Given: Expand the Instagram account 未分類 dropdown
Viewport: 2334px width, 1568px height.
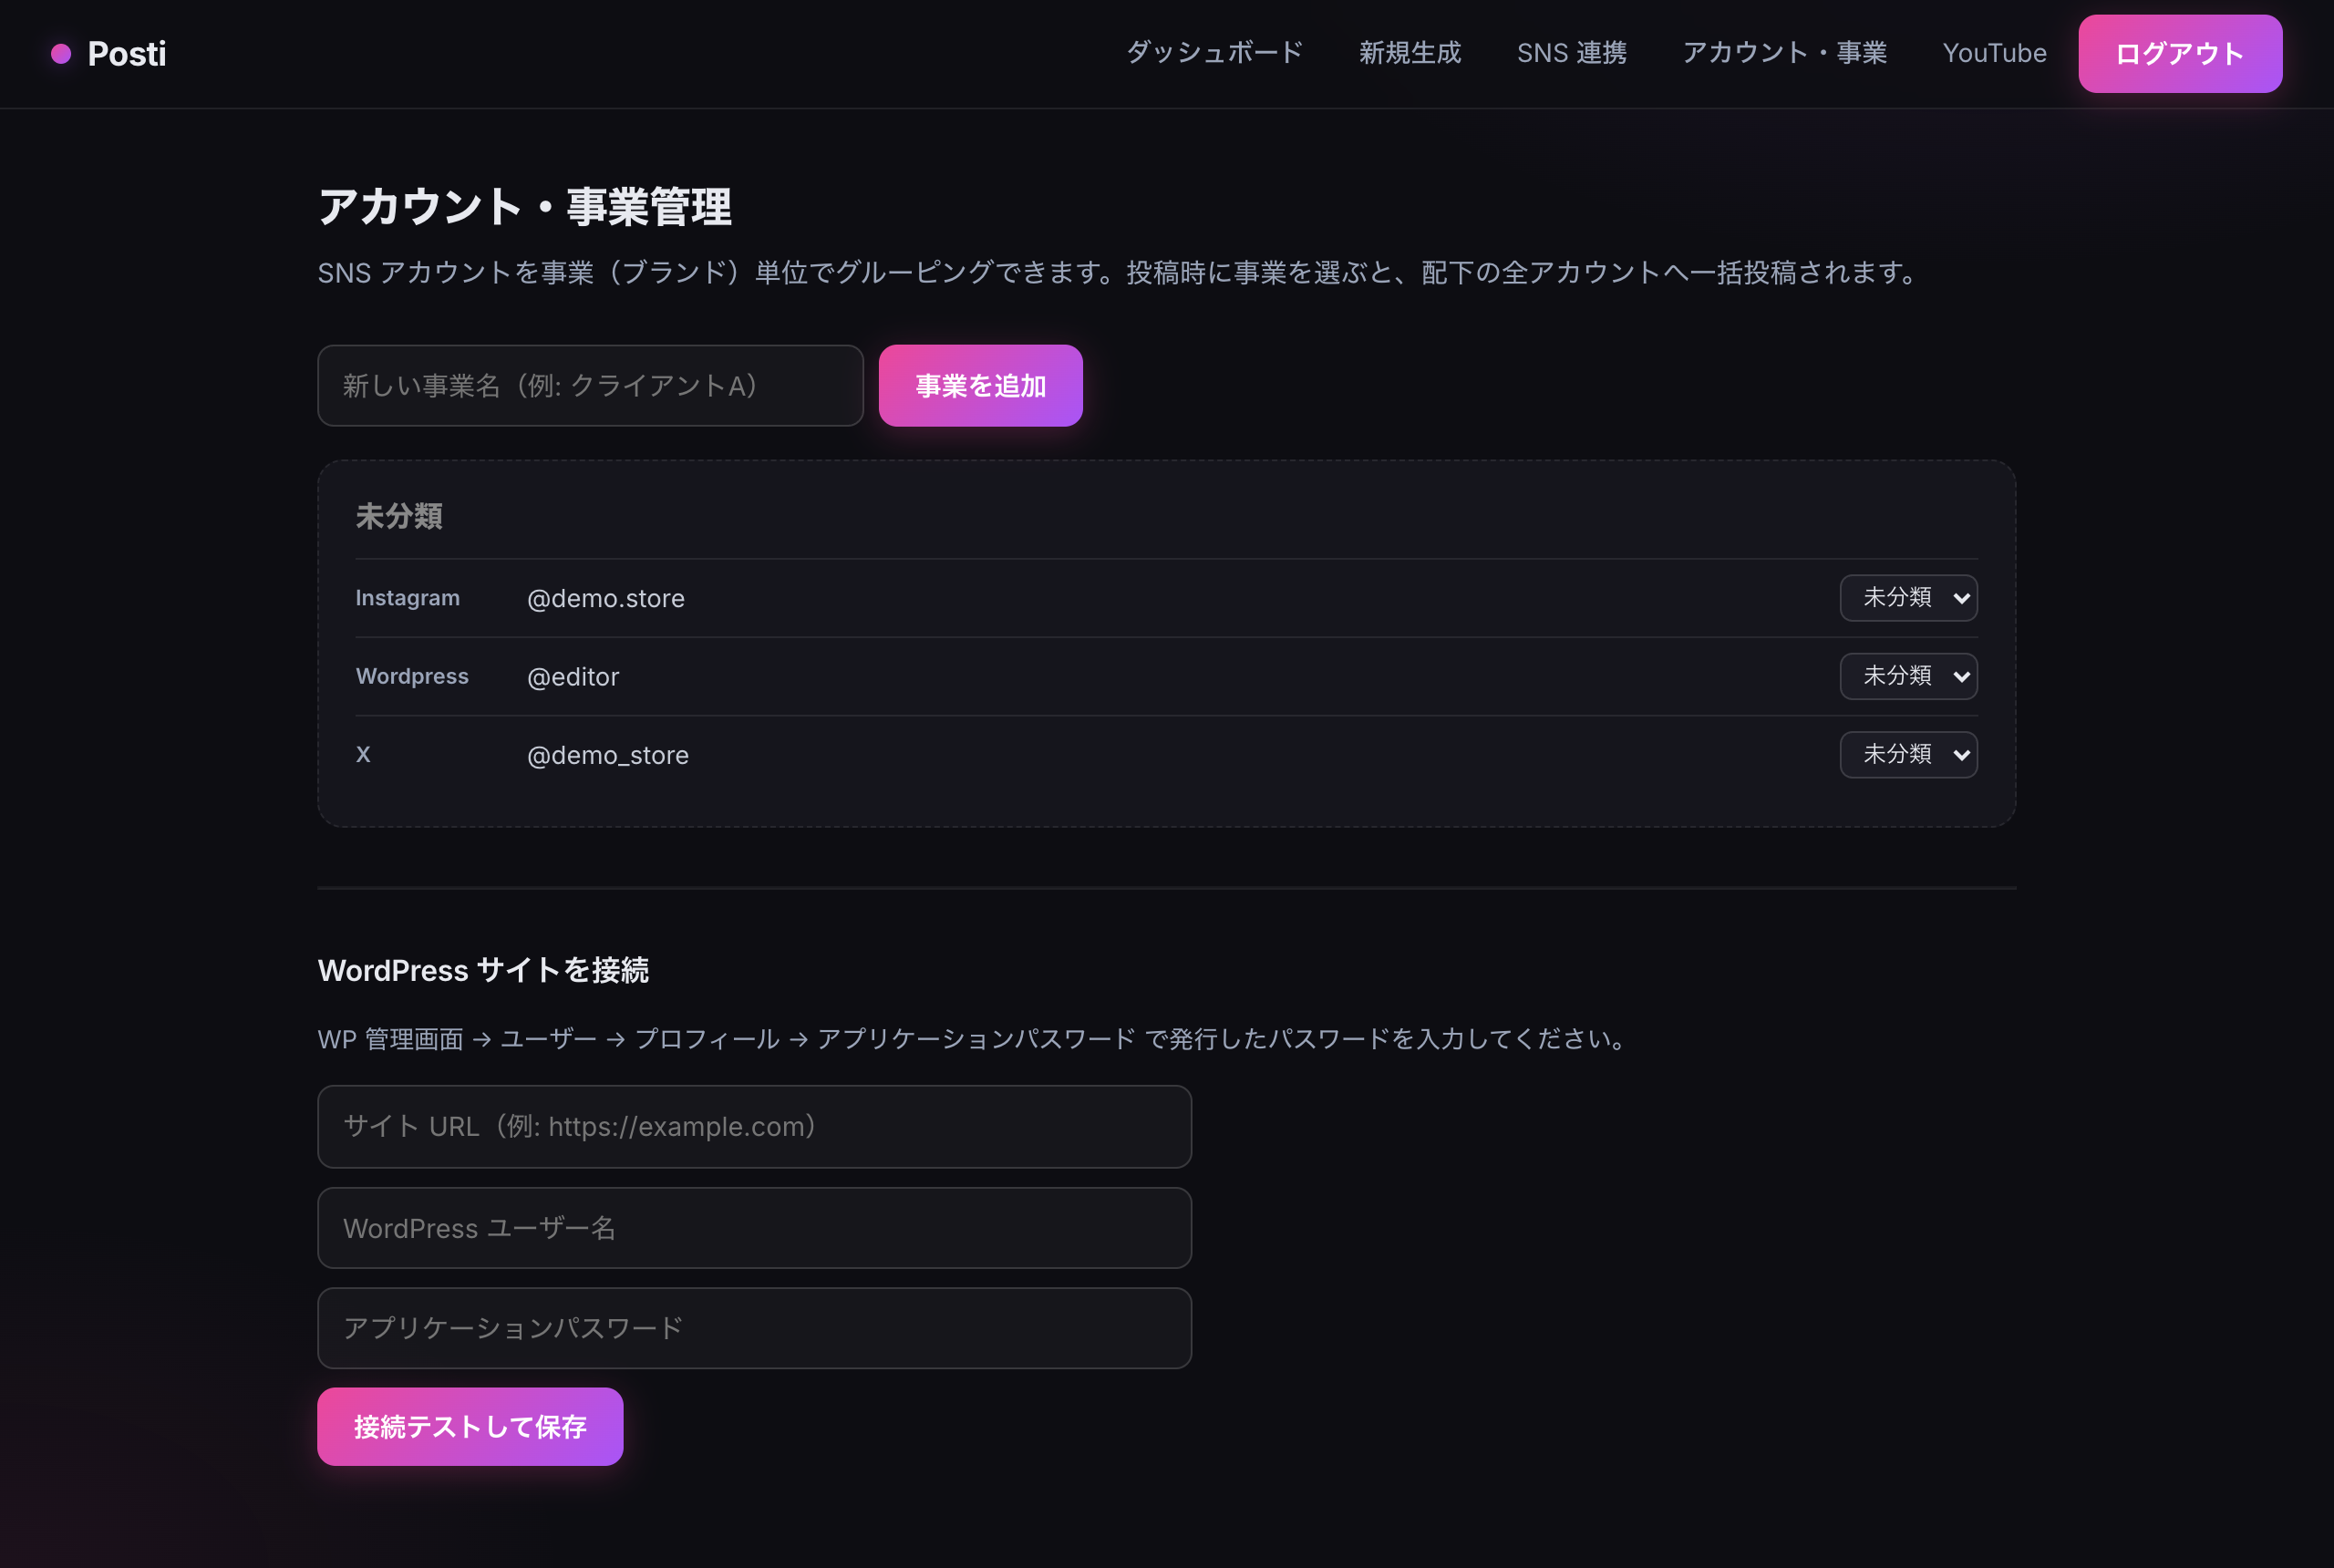Looking at the screenshot, I should click(x=1908, y=598).
